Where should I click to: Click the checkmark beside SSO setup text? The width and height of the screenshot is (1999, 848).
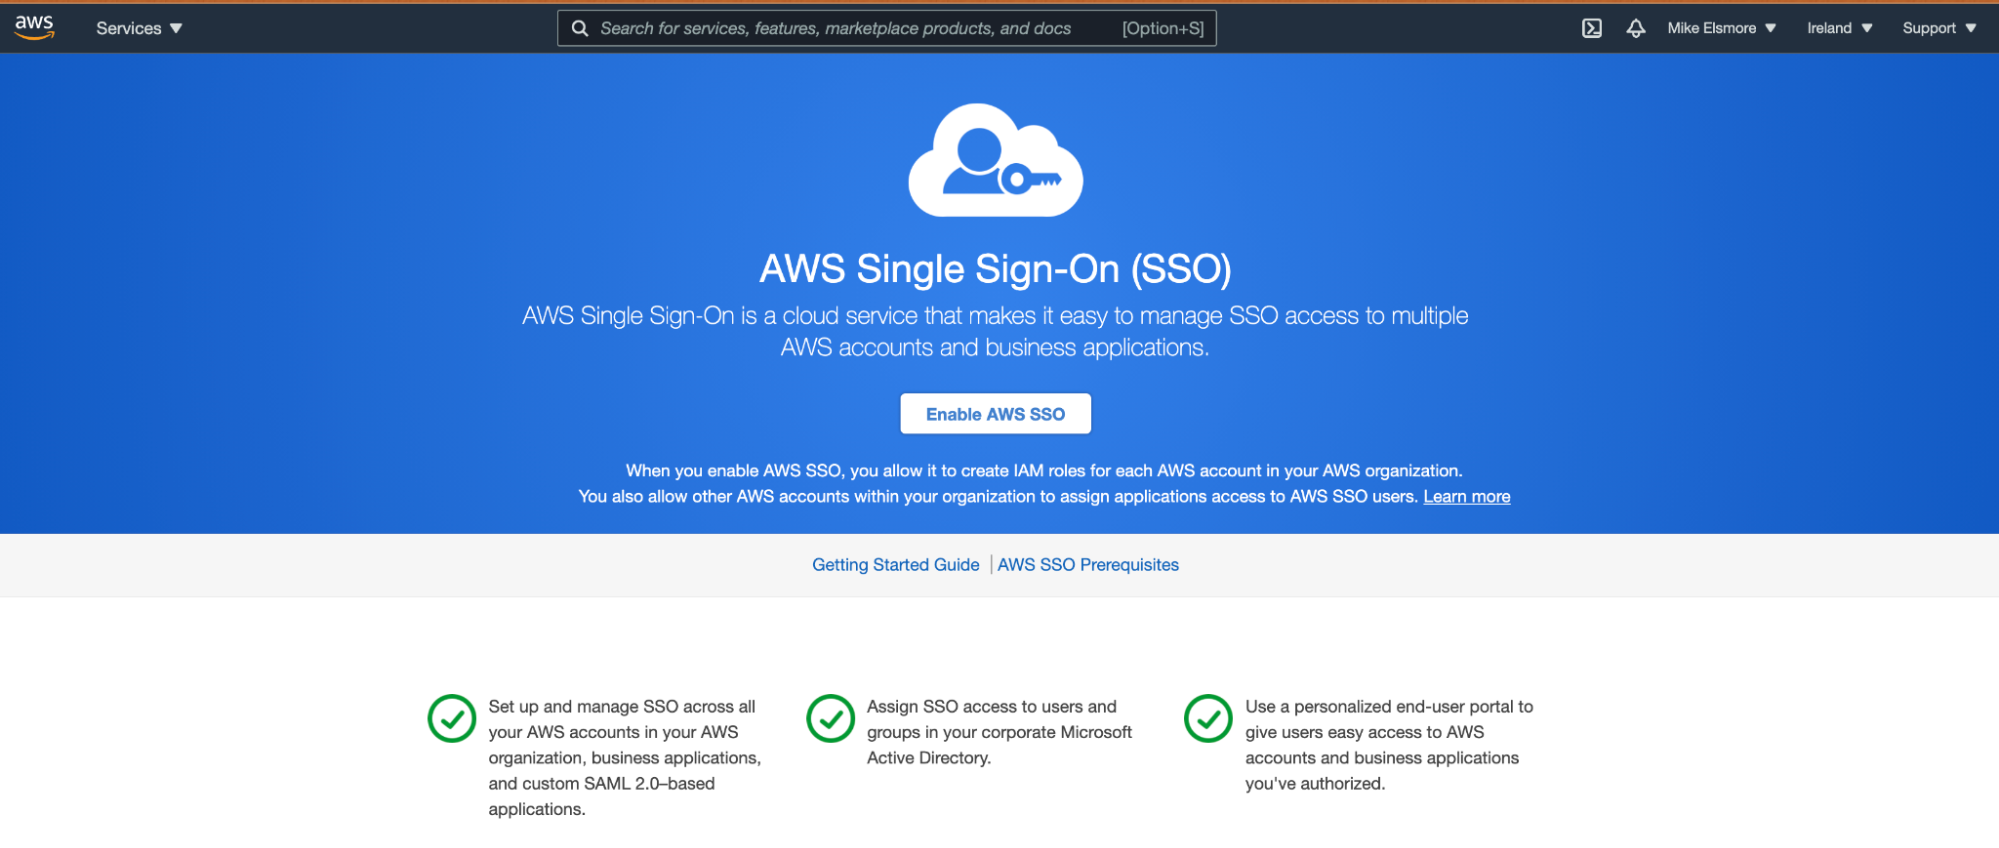pos(451,718)
